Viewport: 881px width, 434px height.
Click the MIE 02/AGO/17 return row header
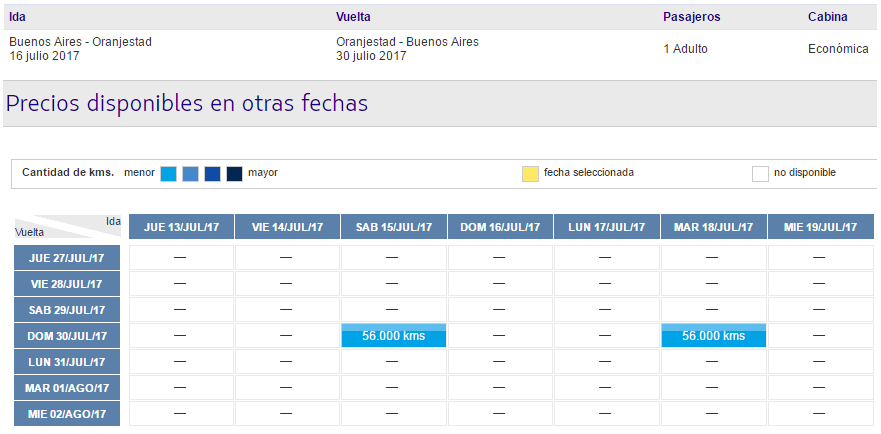[x=67, y=414]
